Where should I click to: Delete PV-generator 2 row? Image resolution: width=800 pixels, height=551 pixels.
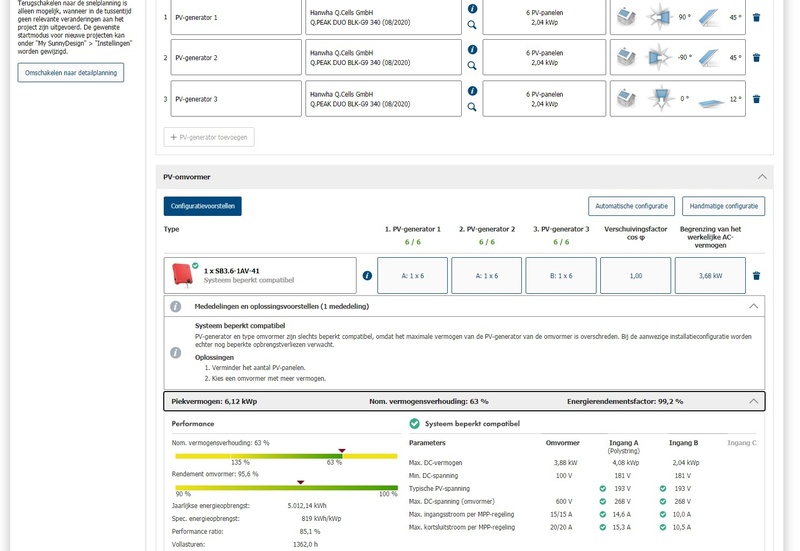coord(757,58)
